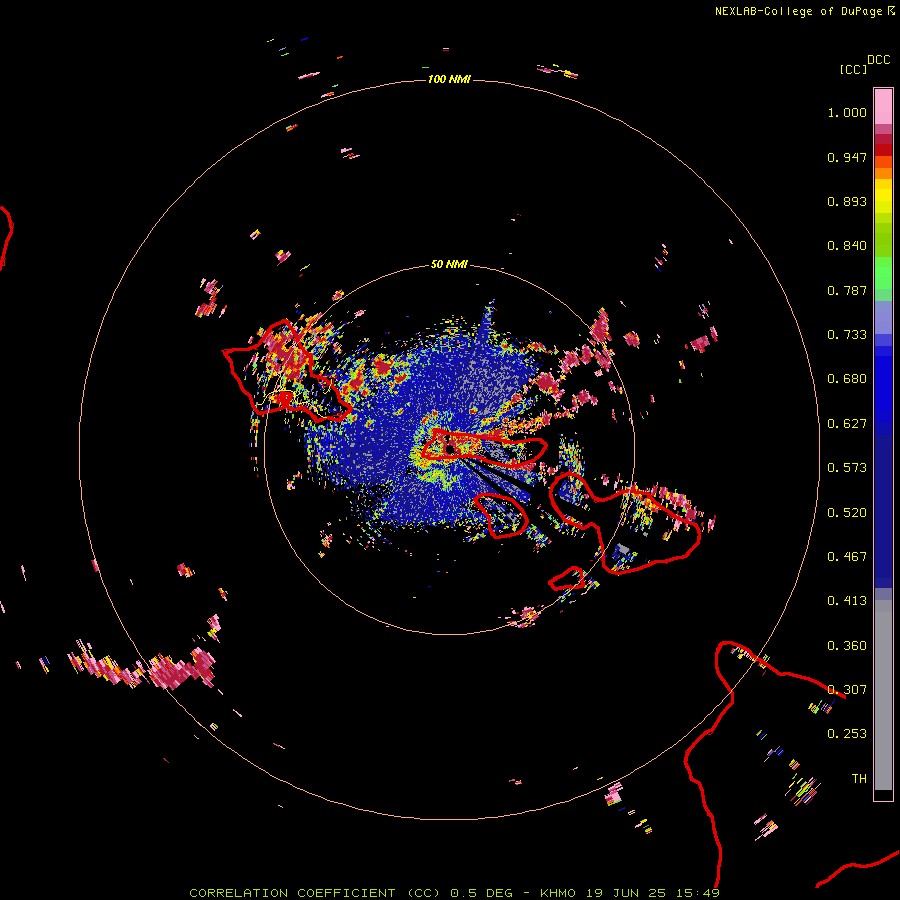Click the 0.253 colorbar value
900x900 pixels.
click(x=847, y=734)
